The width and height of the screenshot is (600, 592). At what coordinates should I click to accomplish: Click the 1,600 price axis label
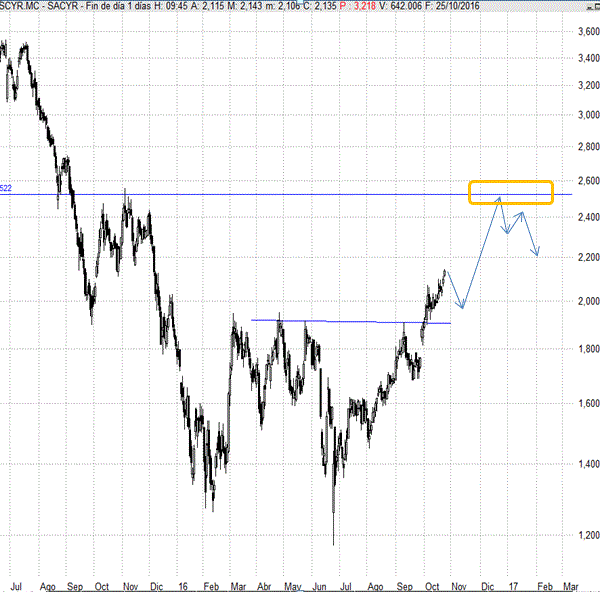[x=589, y=403]
